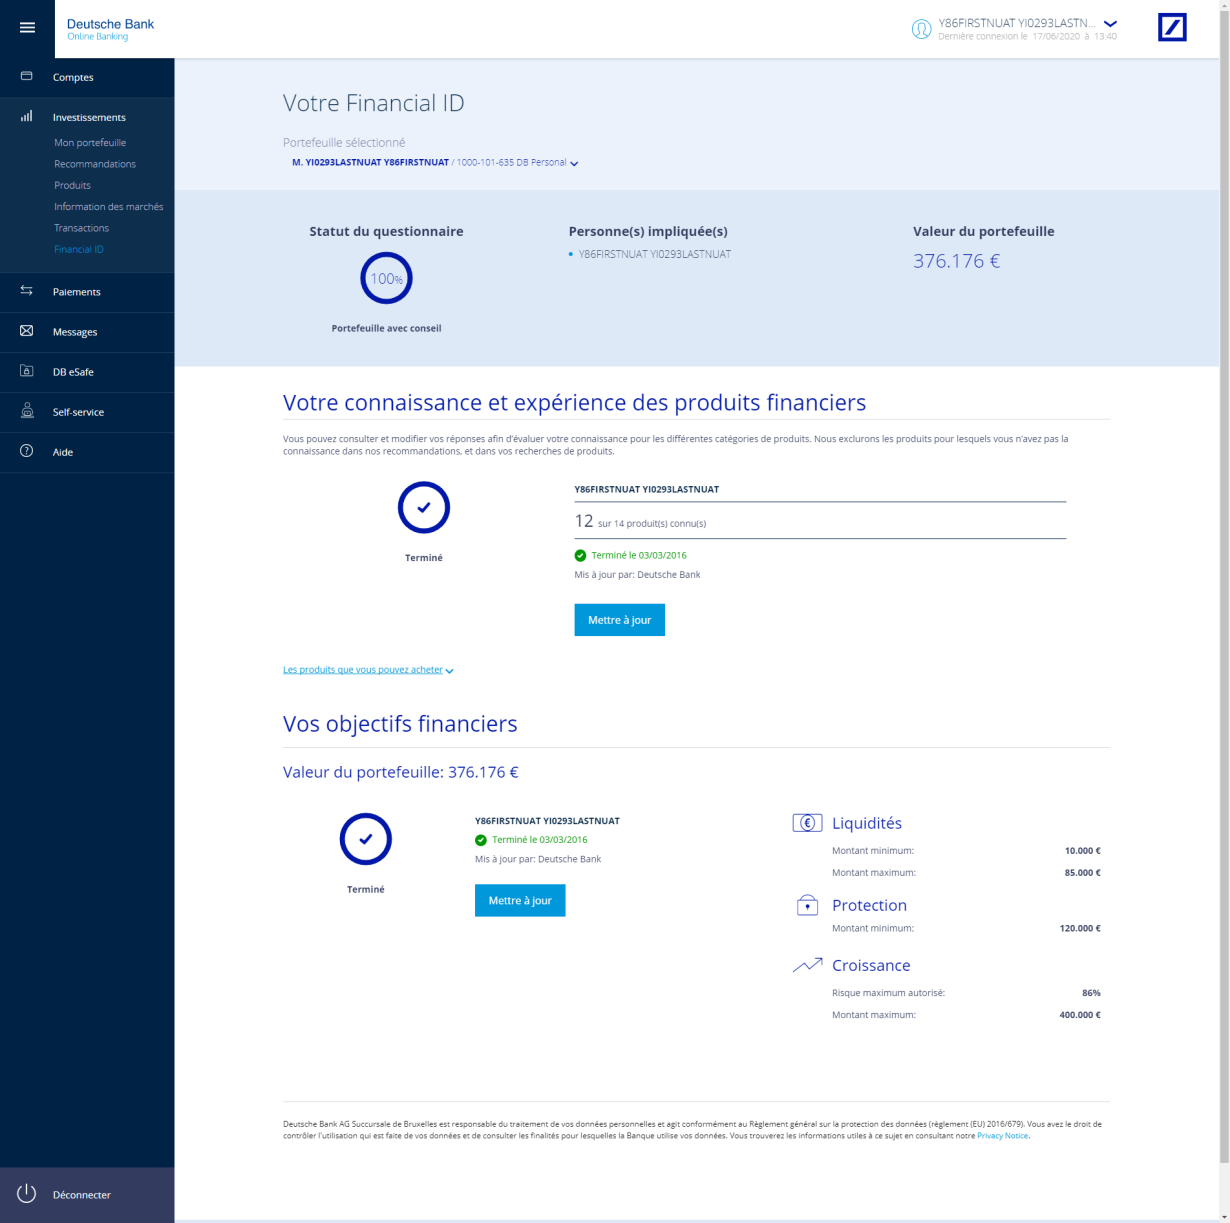Screen dimensions: 1230x1223
Task: Expand the user account dropdown chevron
Action: point(1110,24)
